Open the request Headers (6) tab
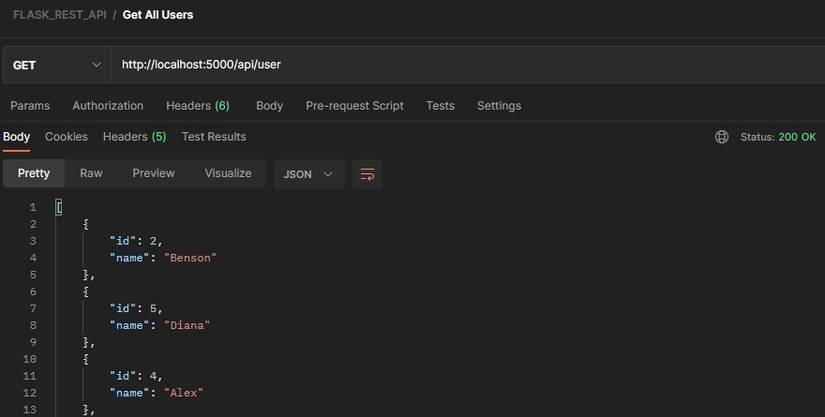Image resolution: width=825 pixels, height=417 pixels. [198, 106]
